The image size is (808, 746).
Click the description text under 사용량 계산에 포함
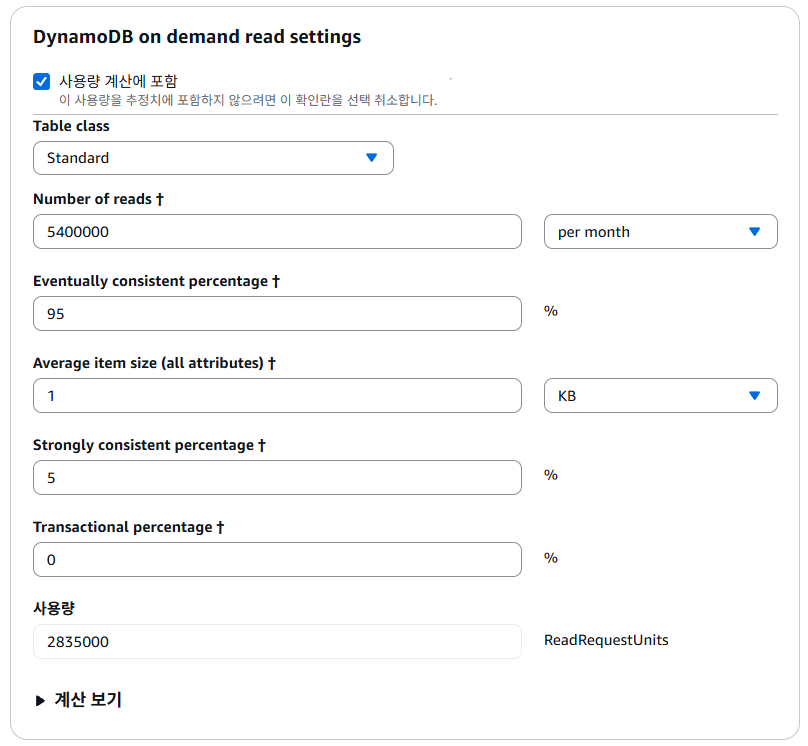click(248, 100)
